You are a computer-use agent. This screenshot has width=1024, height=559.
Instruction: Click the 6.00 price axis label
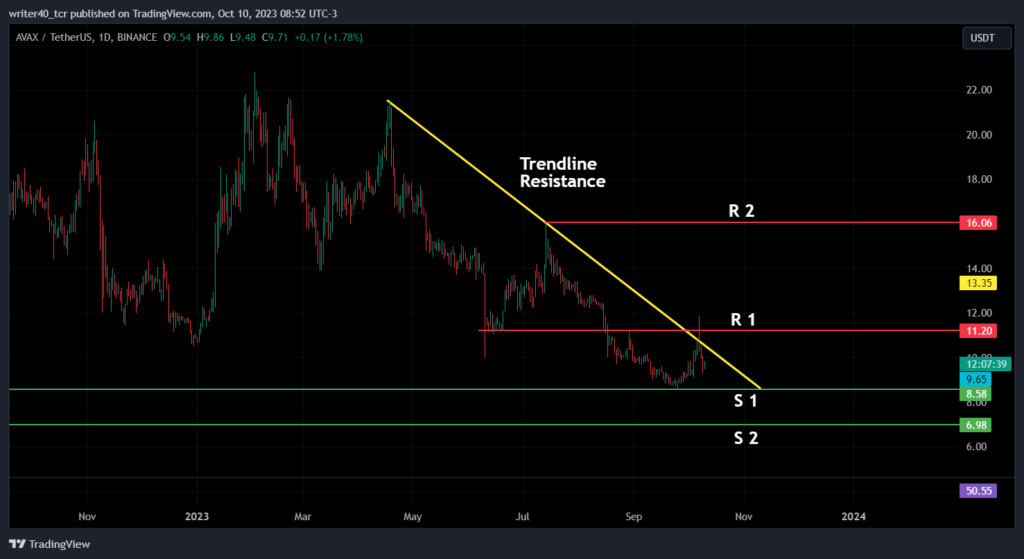976,447
